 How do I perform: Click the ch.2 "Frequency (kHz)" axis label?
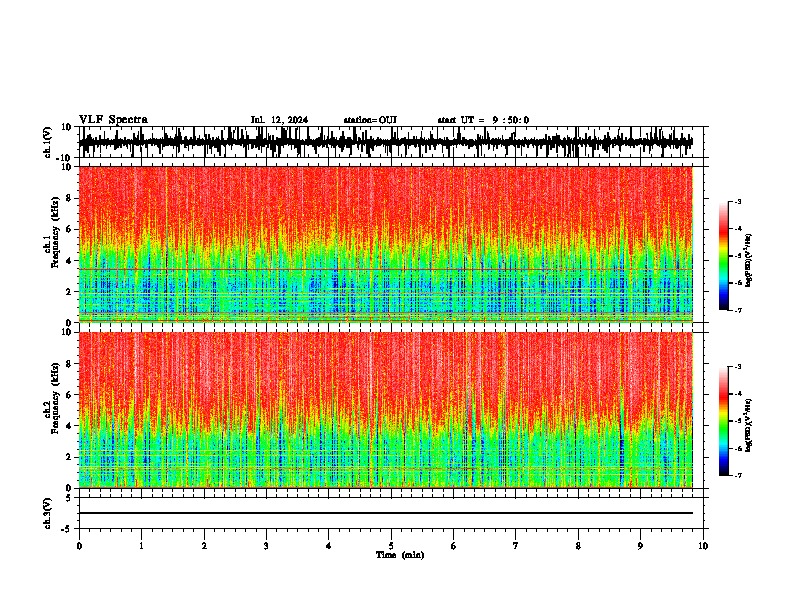coord(55,398)
